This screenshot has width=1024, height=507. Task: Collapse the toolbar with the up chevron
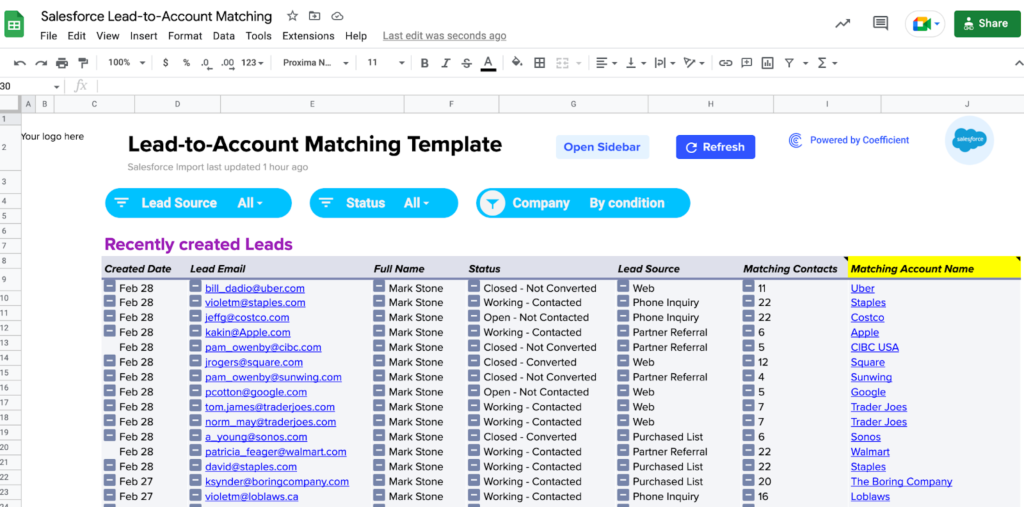(1018, 63)
